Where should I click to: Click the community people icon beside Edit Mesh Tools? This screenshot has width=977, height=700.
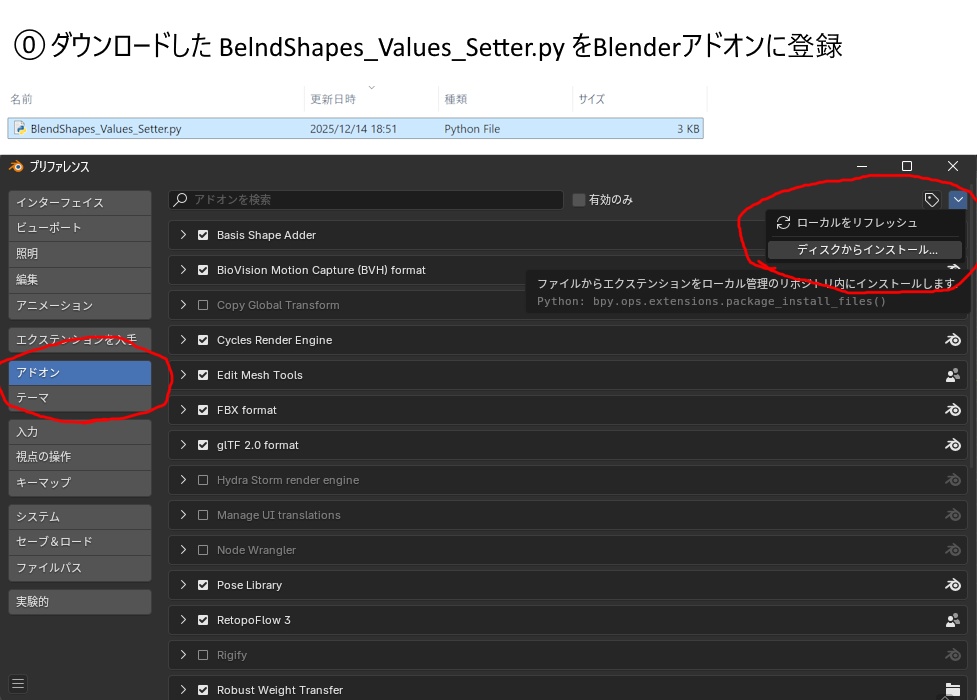tap(952, 375)
